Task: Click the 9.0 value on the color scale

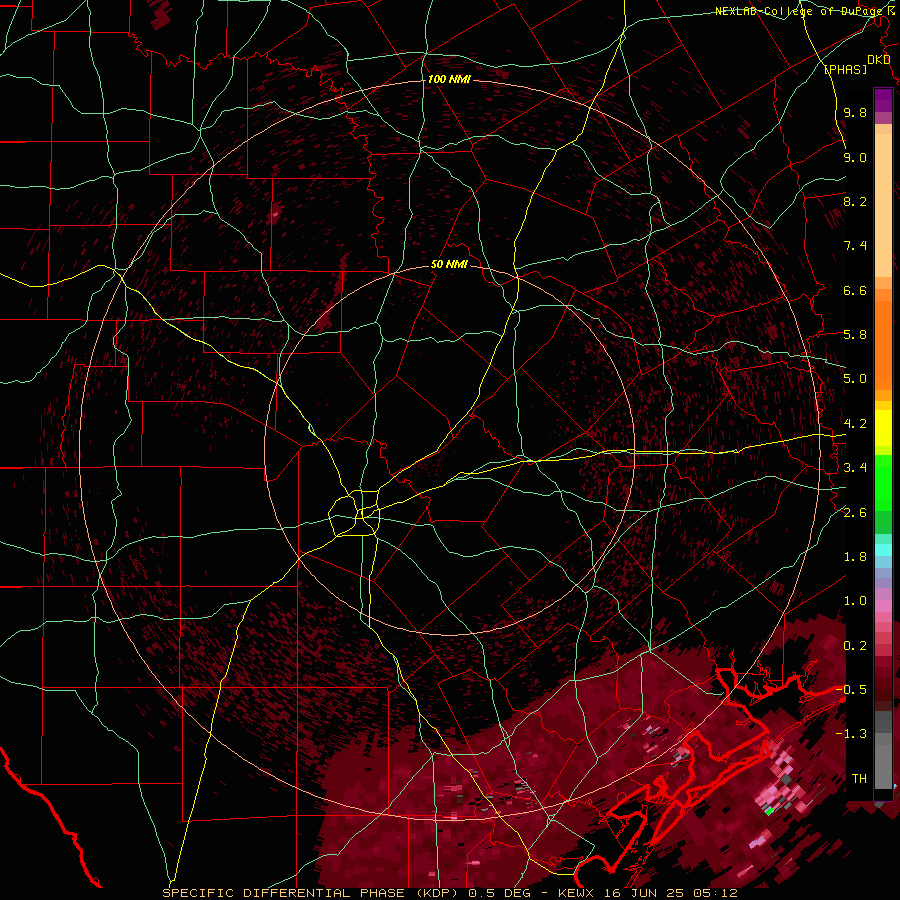Action: tap(855, 157)
